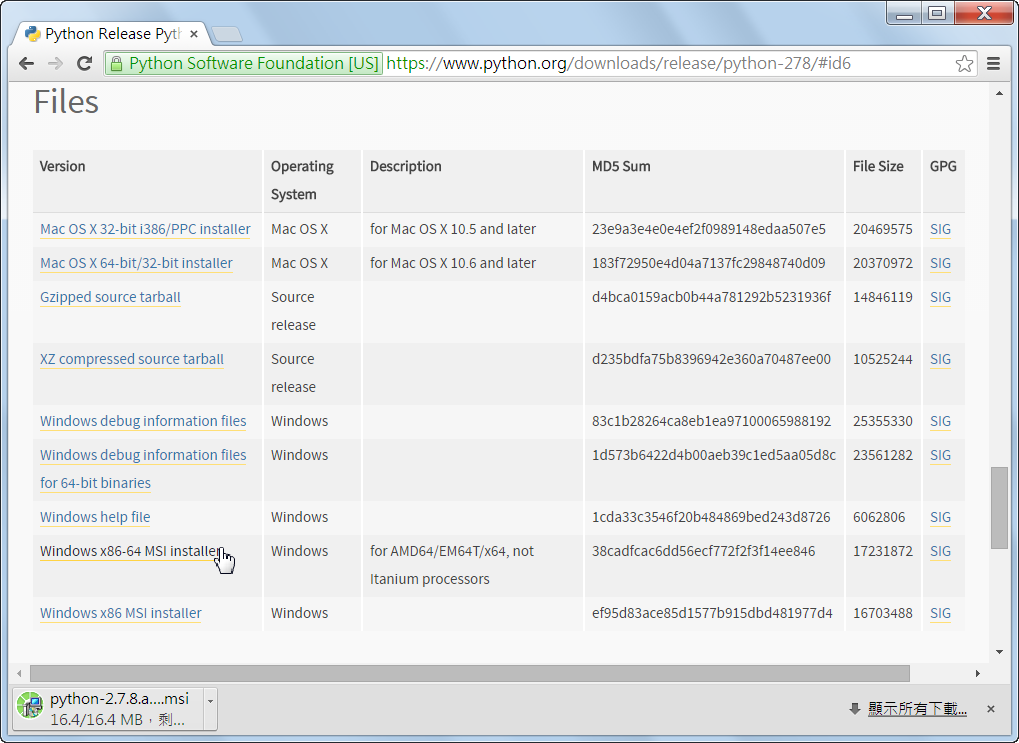1019x743 pixels.
Task: Click MD5 sum d4bca0159acb0b44a781292b5231936f
Action: click(711, 297)
